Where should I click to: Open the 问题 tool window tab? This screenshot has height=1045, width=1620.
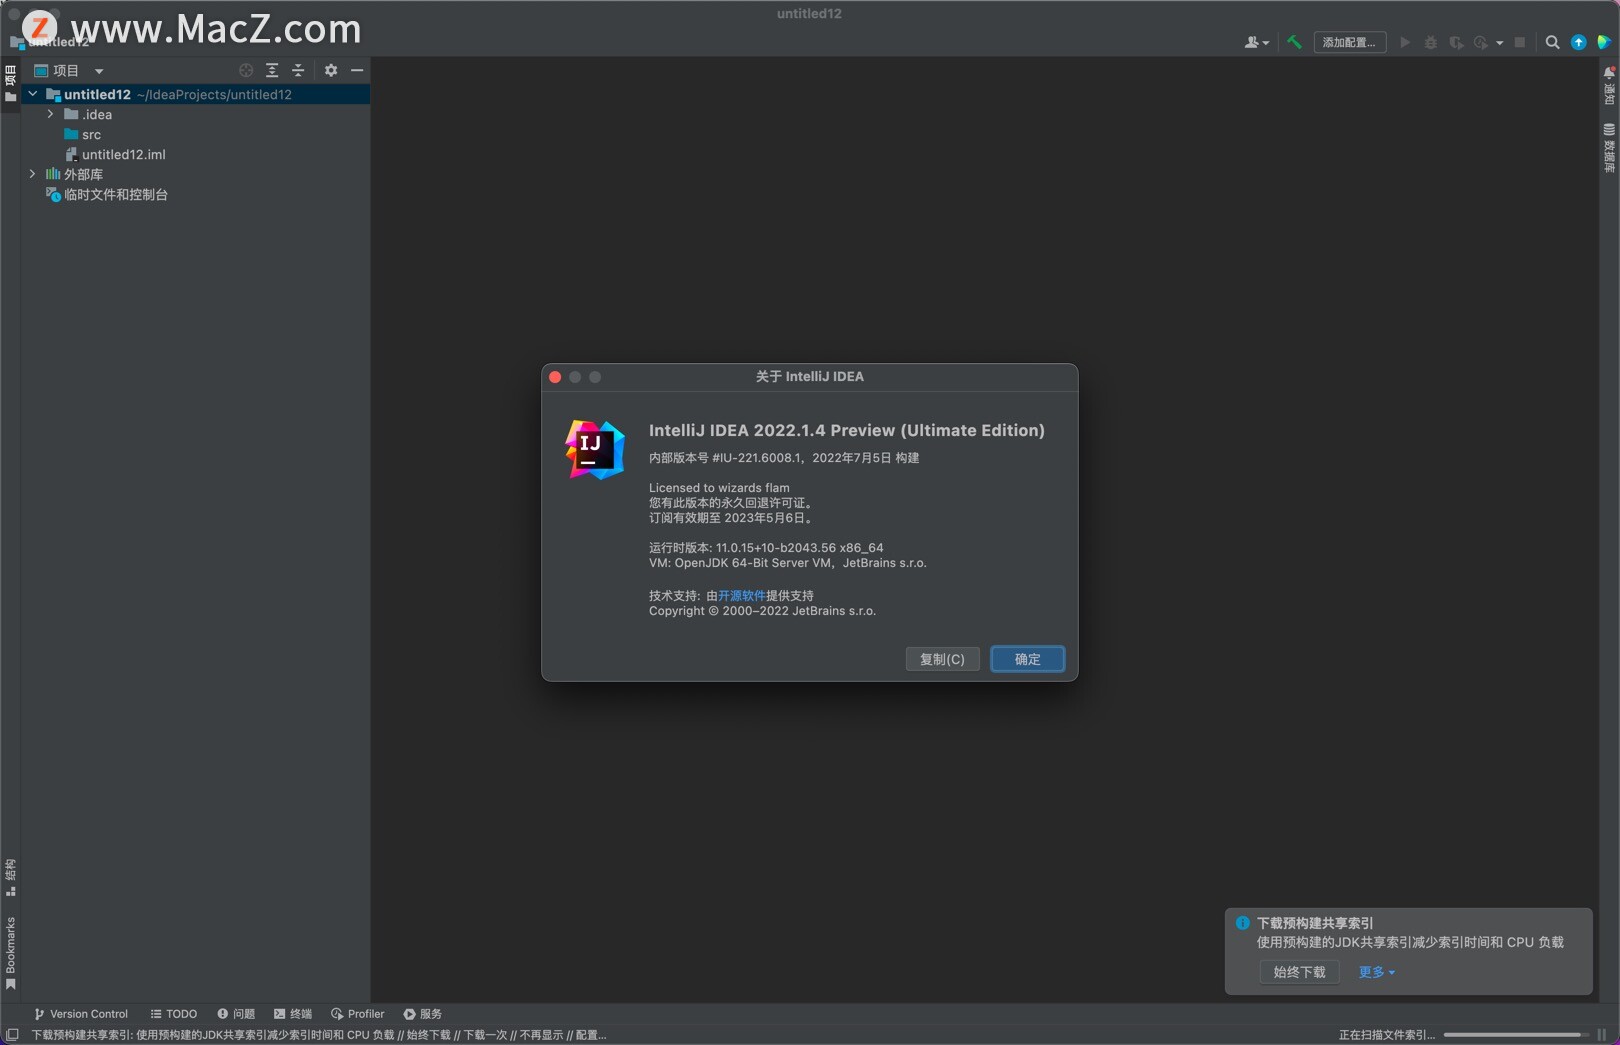pyautogui.click(x=236, y=1014)
